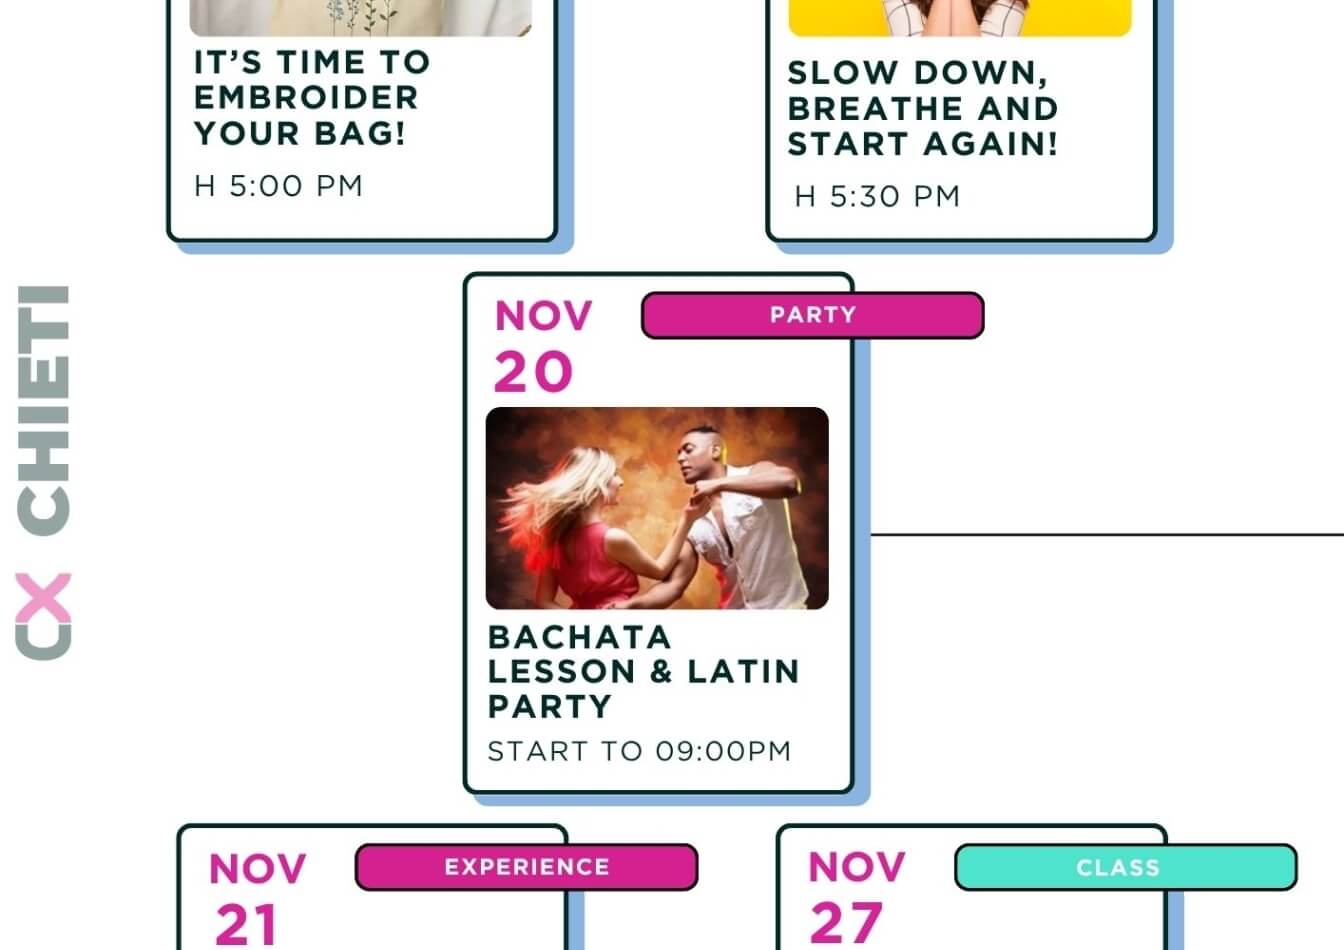The width and height of the screenshot is (1344, 950).
Task: Open "Slow Down, Breathe and Start Again!" title
Action: coord(922,108)
